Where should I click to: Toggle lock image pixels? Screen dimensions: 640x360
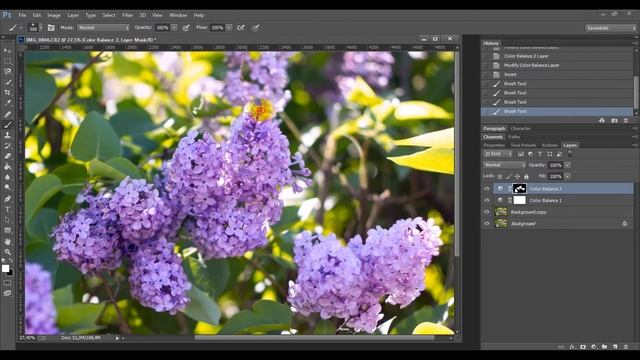click(x=509, y=176)
